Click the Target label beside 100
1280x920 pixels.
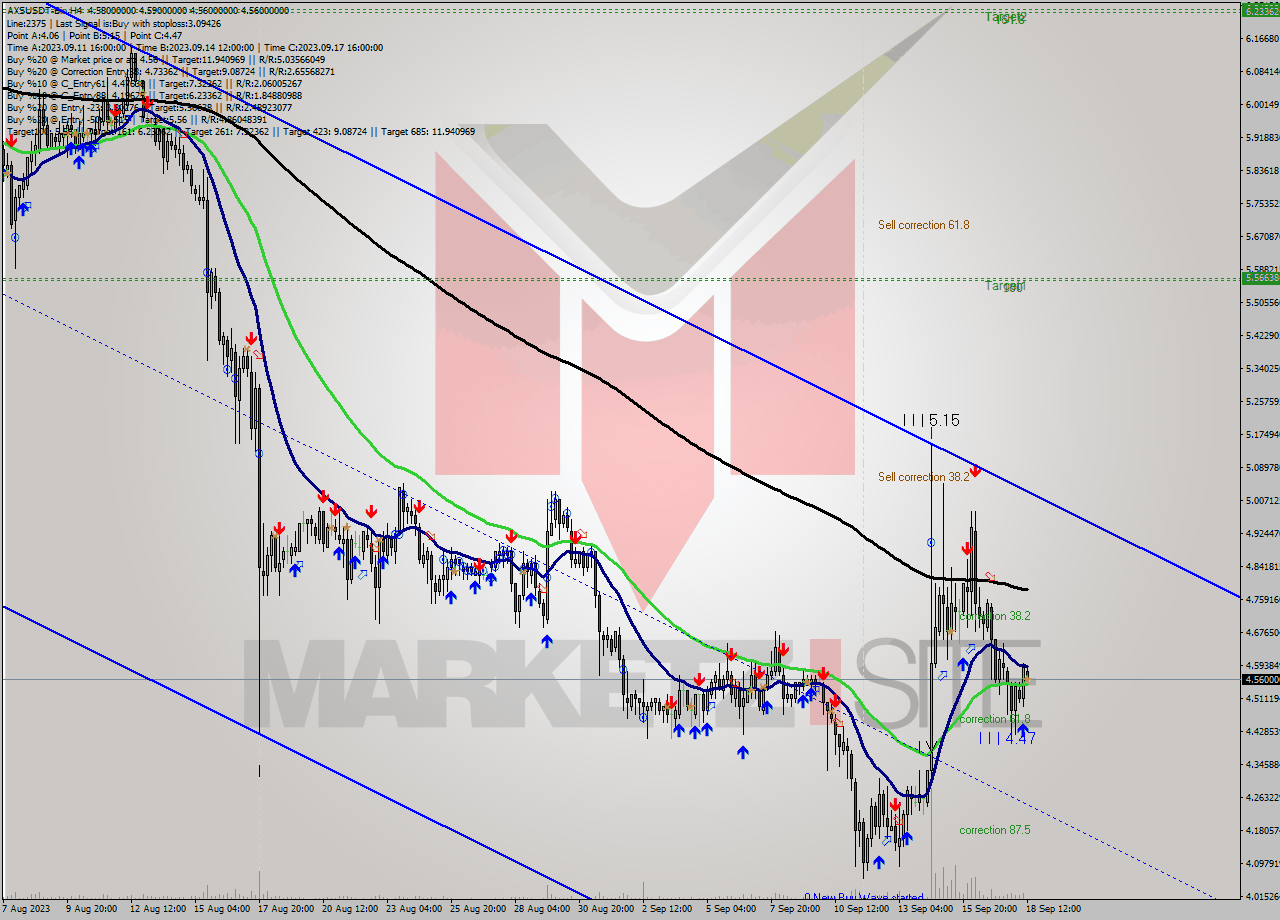(x=1005, y=285)
